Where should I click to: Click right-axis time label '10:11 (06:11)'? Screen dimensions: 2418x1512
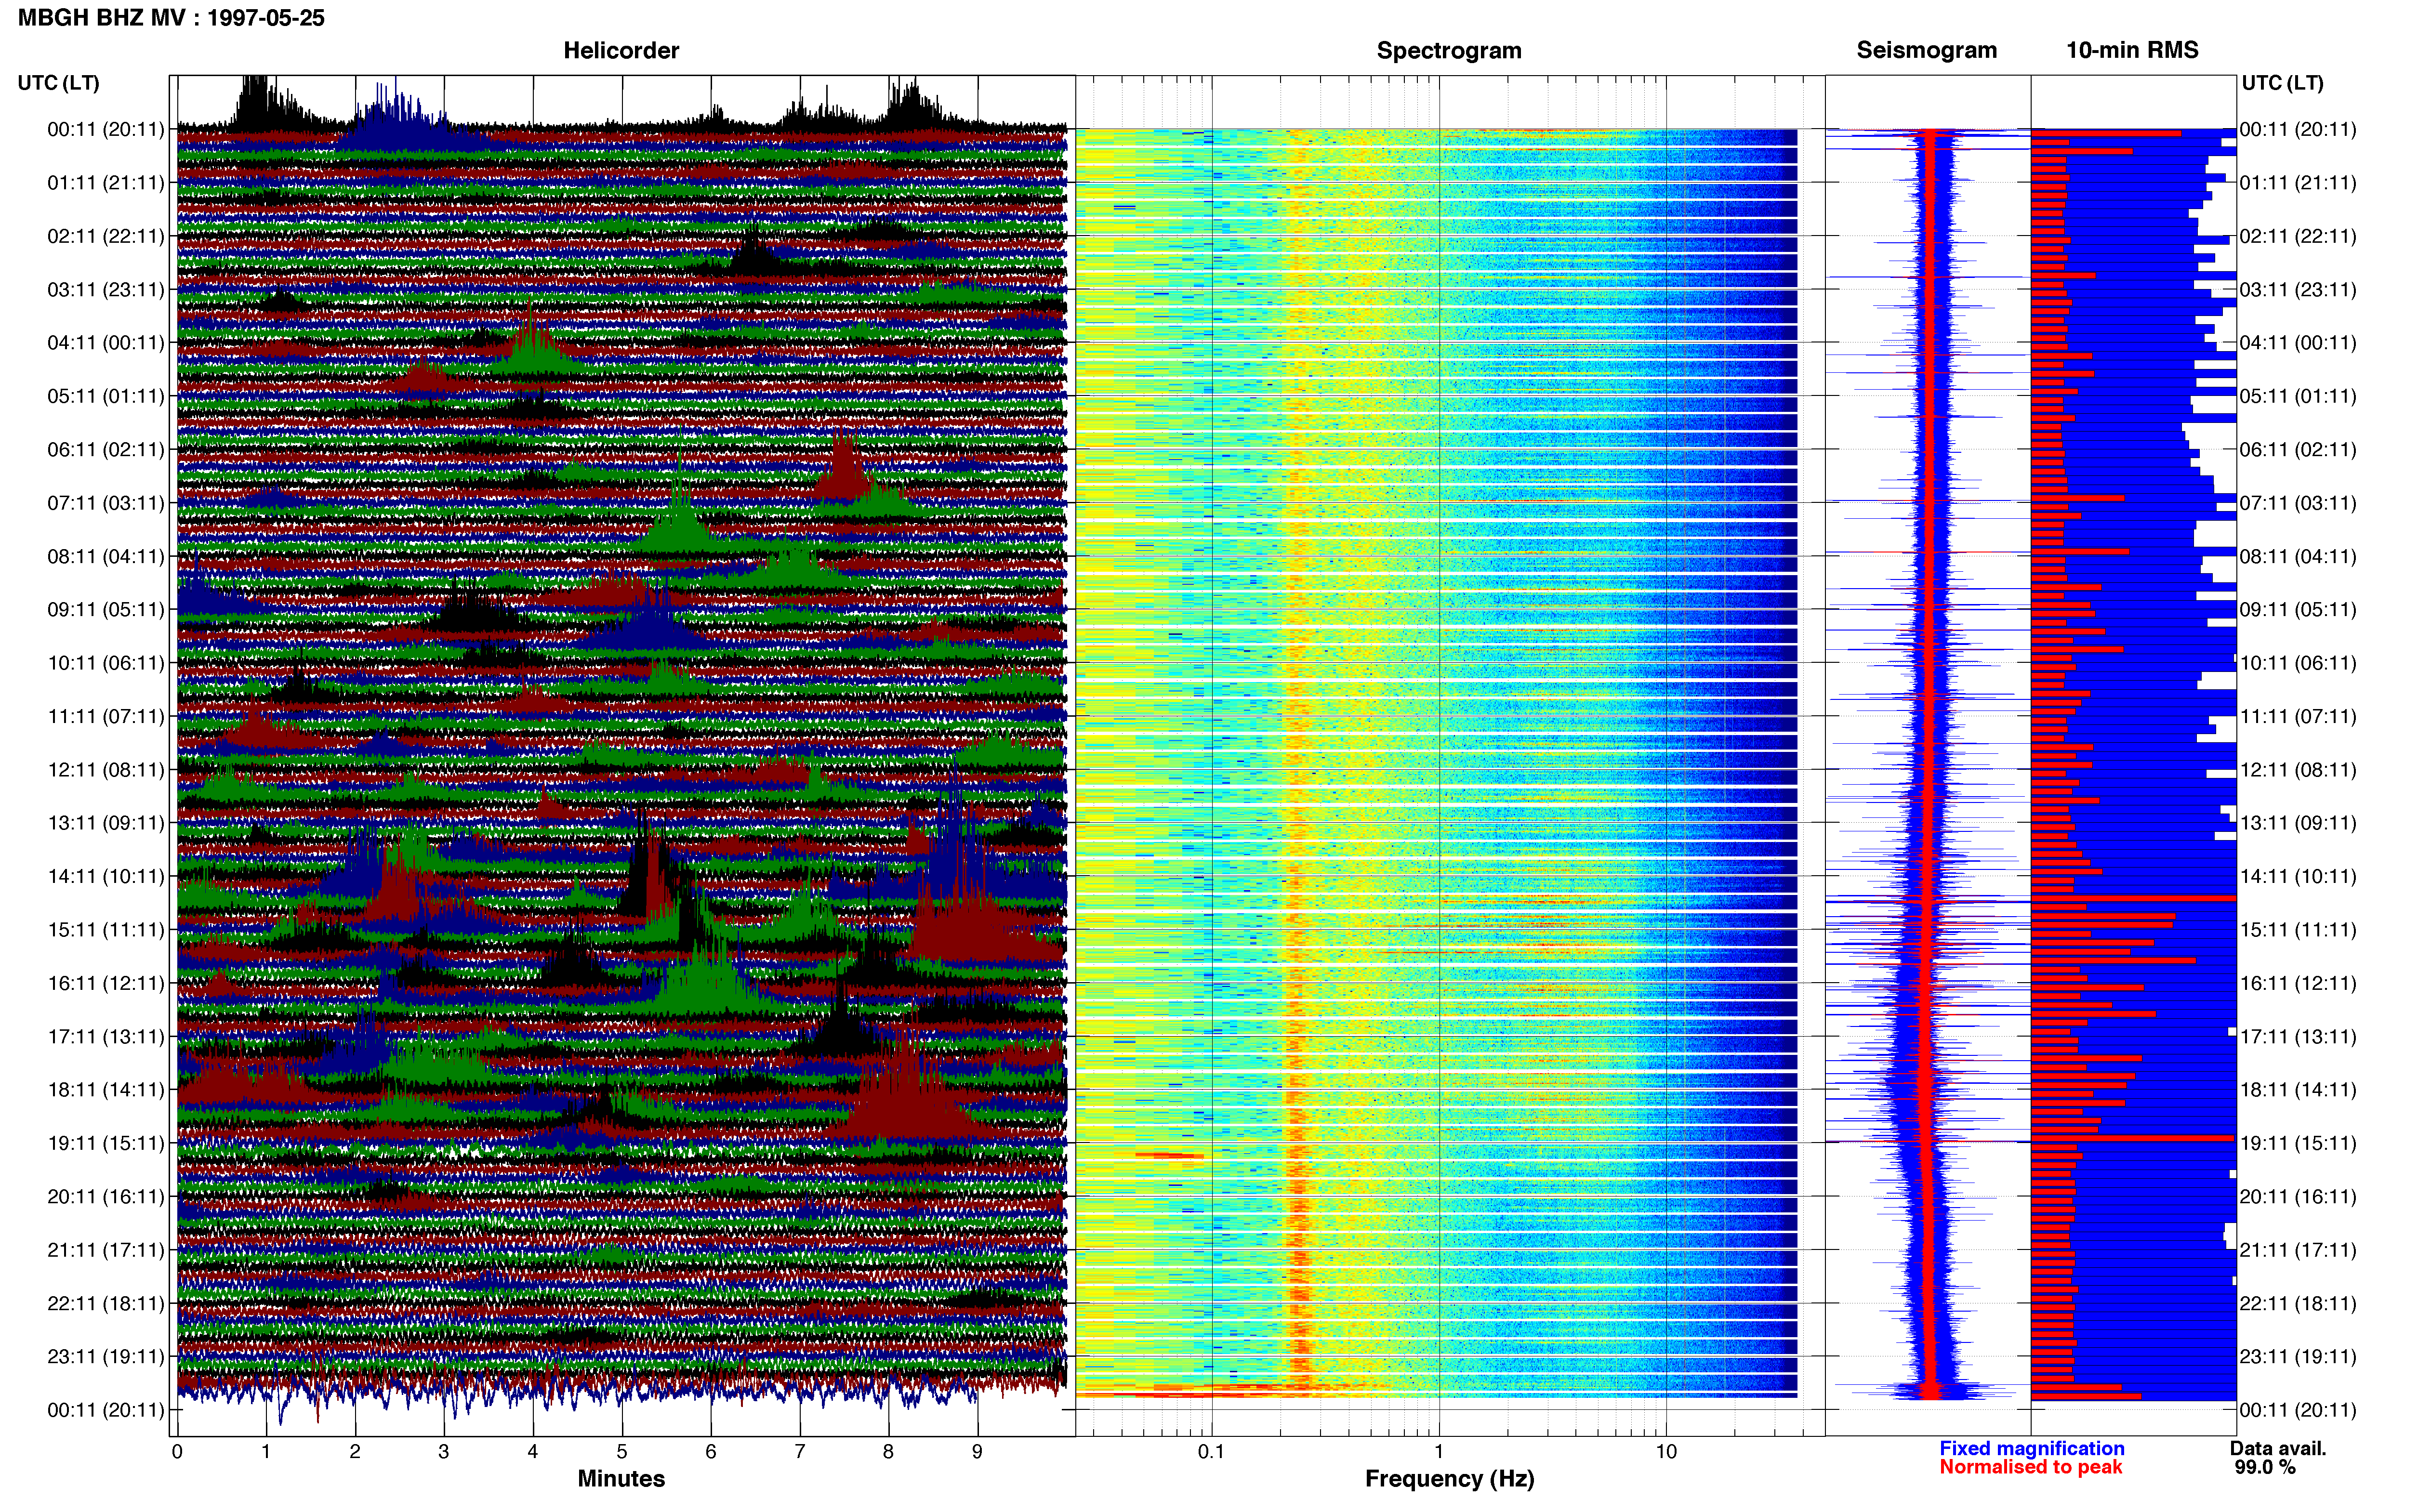(x=2298, y=663)
